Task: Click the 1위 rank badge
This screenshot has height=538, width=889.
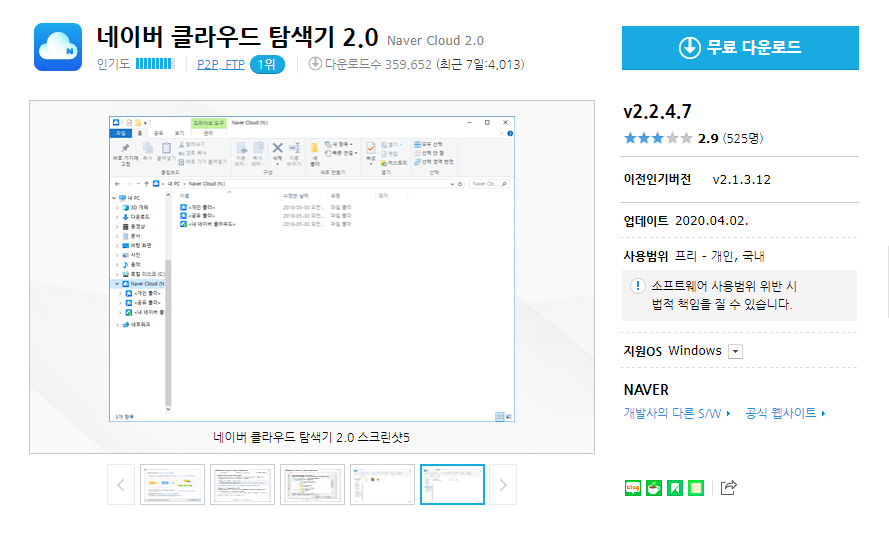Action: click(267, 64)
